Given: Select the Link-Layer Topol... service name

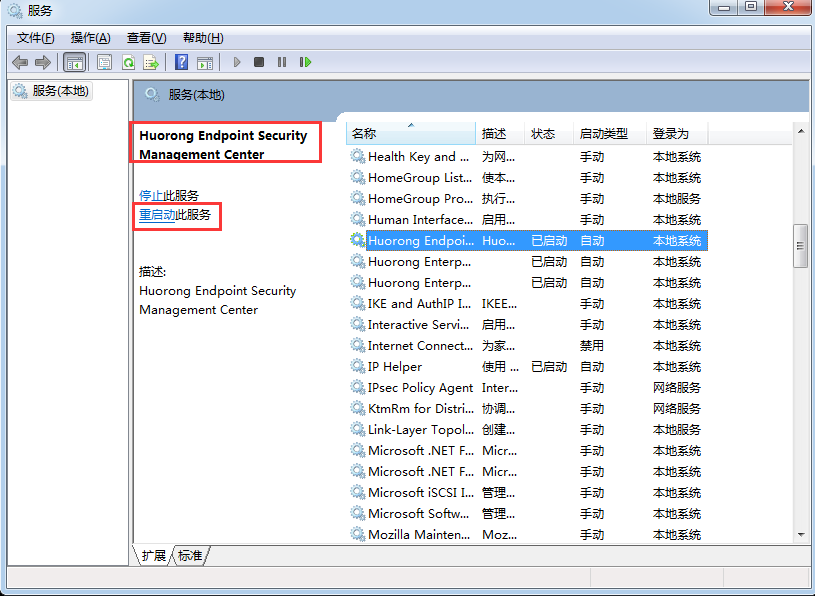Looking at the screenshot, I should (x=420, y=430).
